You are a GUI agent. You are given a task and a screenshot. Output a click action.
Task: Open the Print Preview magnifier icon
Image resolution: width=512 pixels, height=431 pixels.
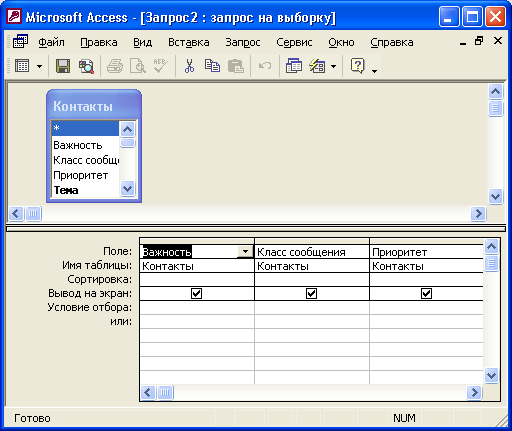point(138,66)
